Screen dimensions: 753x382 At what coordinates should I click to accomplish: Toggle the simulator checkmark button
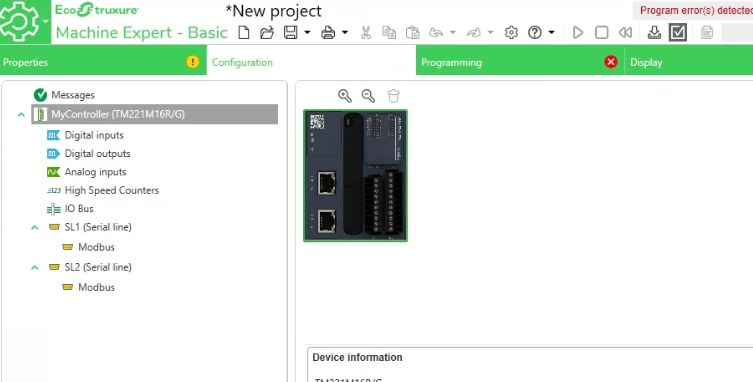(x=678, y=33)
